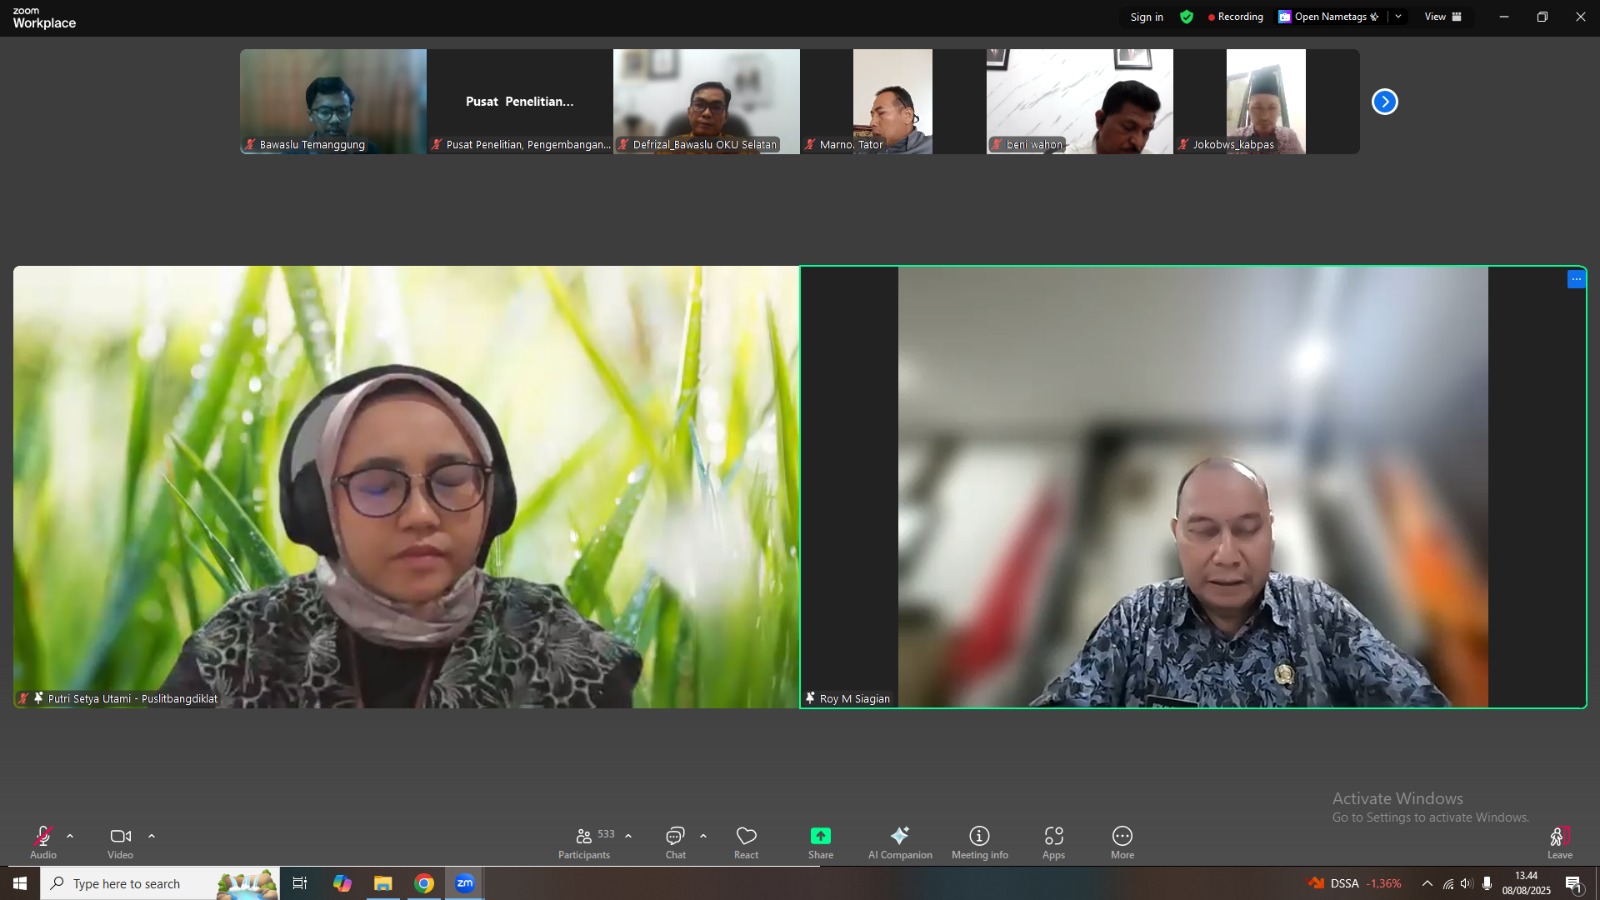The width and height of the screenshot is (1600, 900).
Task: Toggle the Video camera on or off
Action: 120,842
